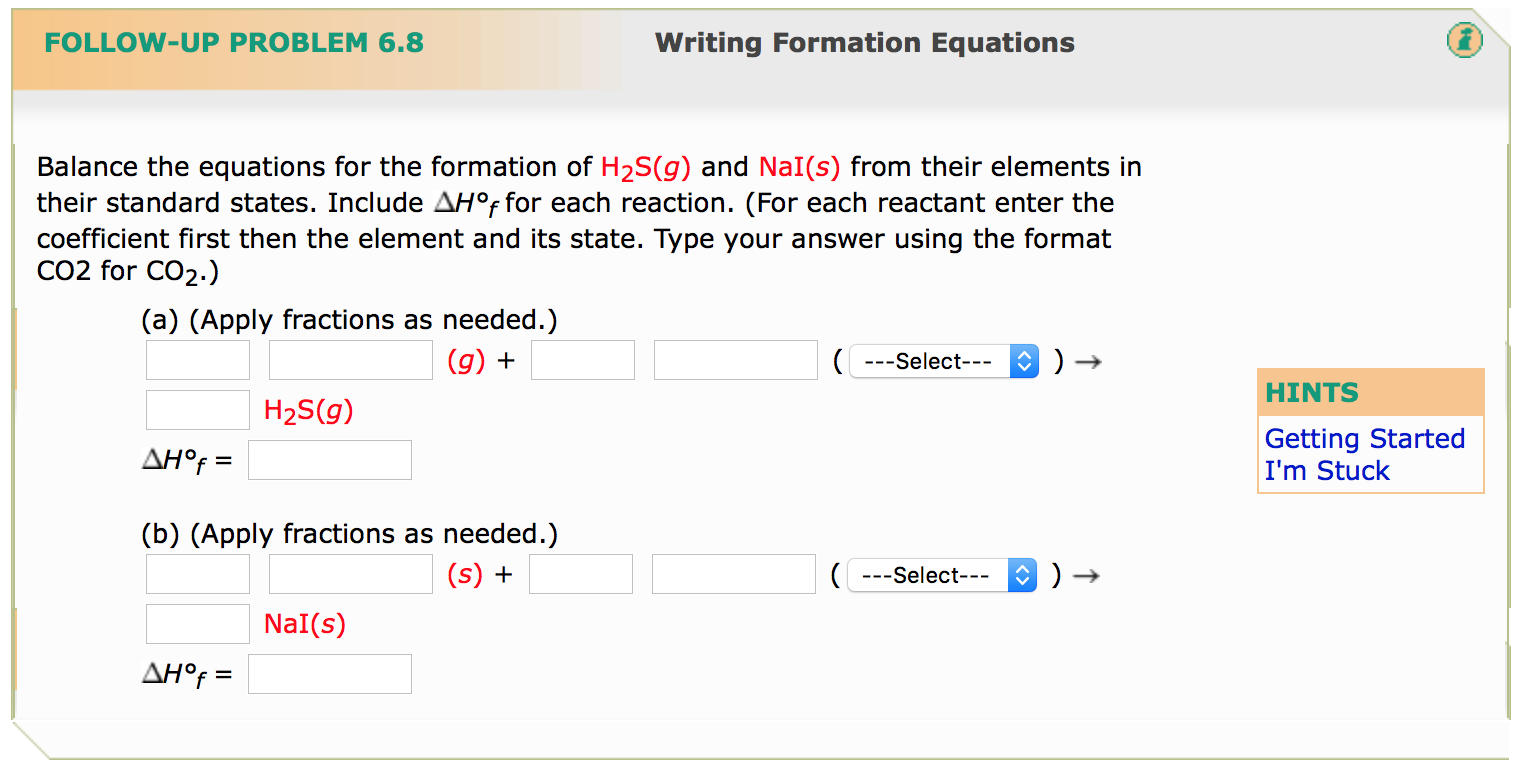
Task: Click the chevron on the part (a) Select control
Action: (1023, 361)
